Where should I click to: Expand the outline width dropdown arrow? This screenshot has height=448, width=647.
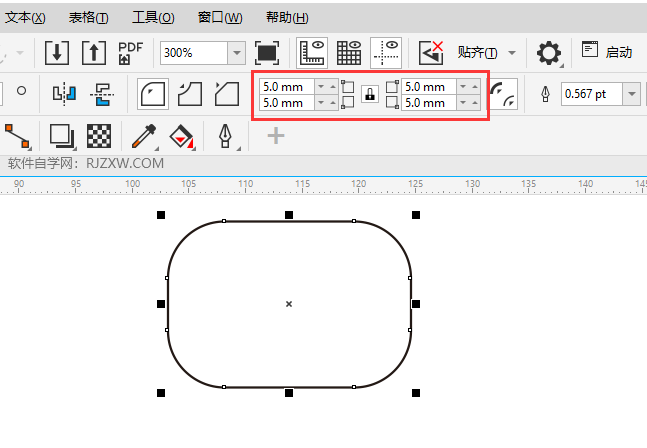[x=631, y=94]
